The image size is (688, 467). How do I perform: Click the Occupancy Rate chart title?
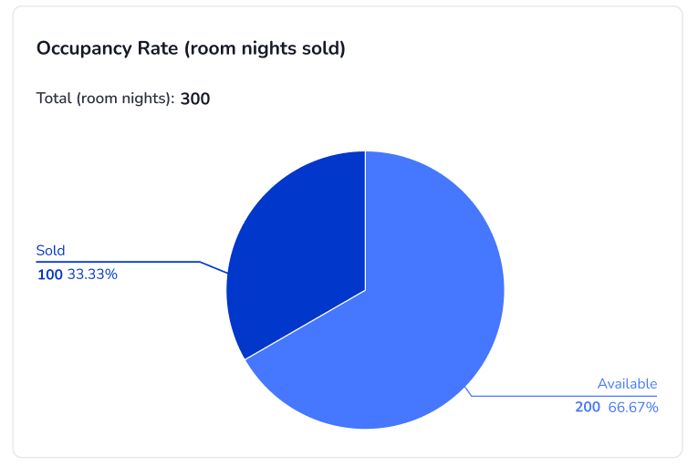pos(190,48)
